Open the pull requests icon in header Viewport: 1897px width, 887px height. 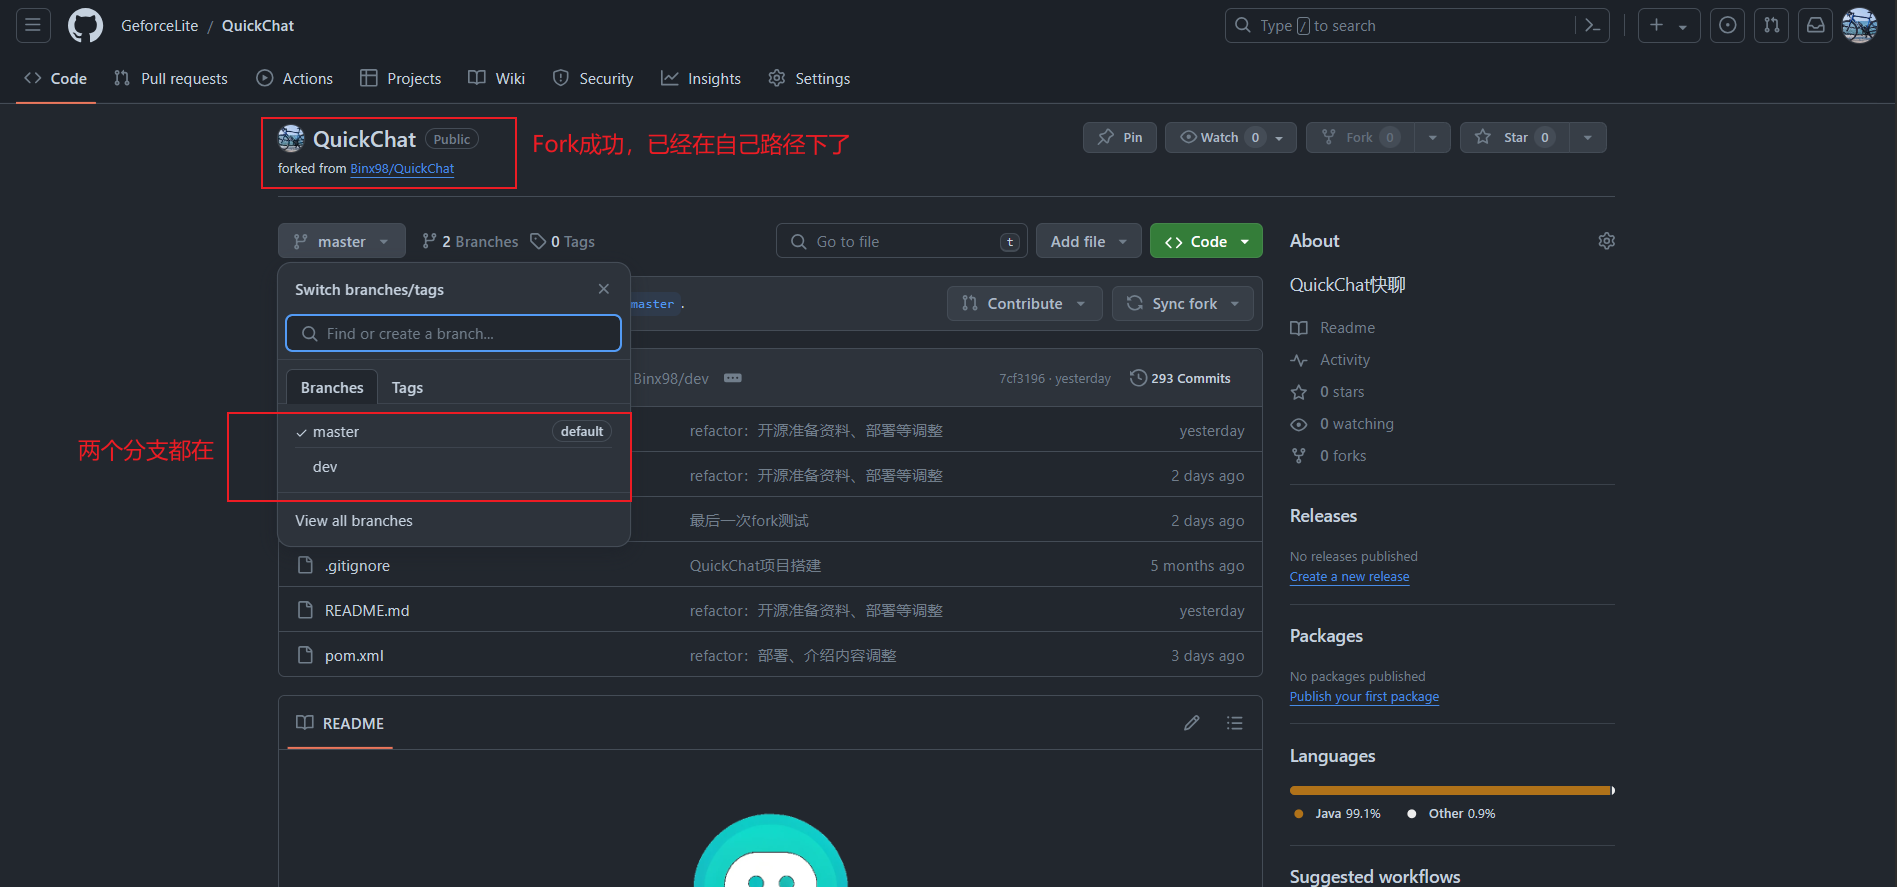[1772, 25]
